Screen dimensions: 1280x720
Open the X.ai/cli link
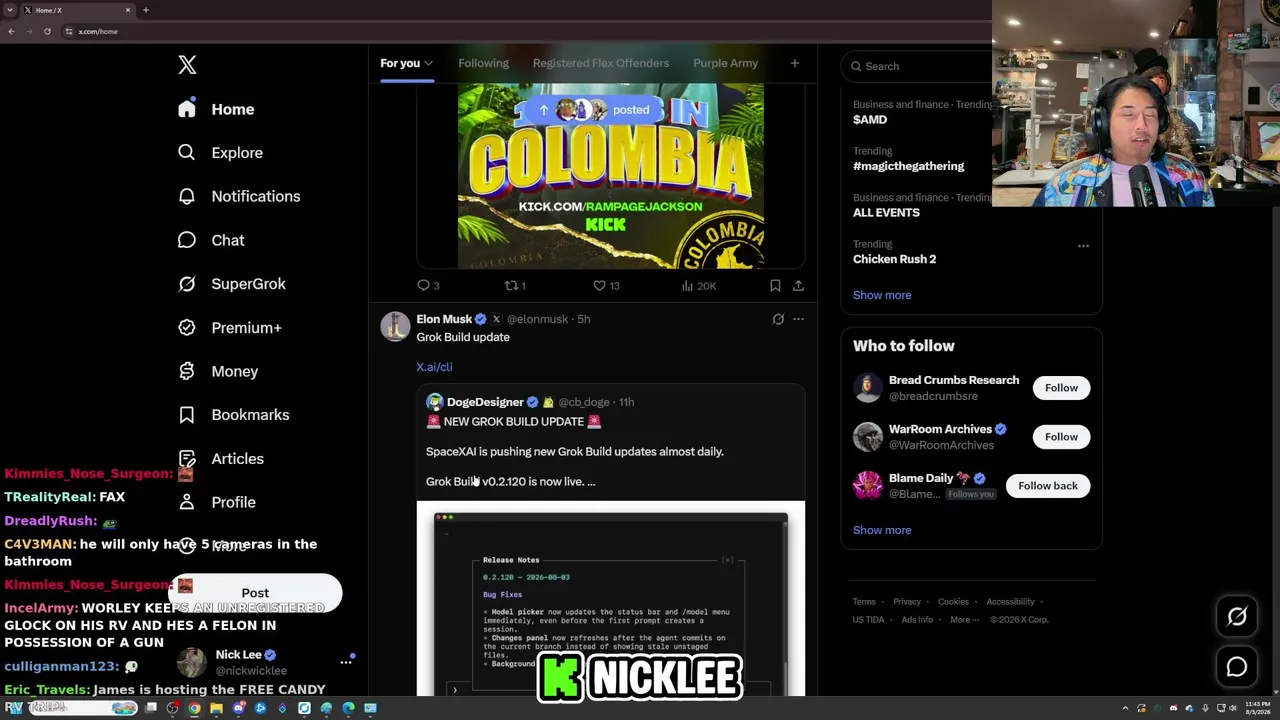tap(434, 367)
